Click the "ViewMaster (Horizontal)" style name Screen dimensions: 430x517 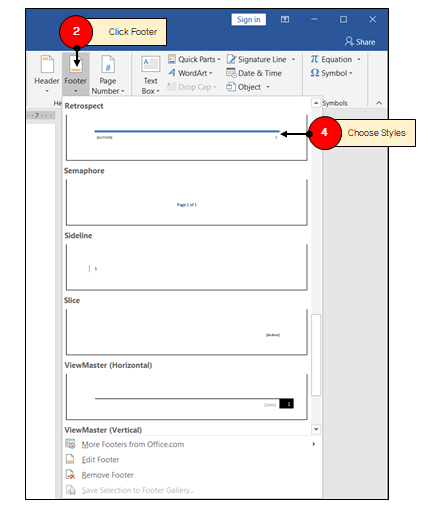[108, 365]
